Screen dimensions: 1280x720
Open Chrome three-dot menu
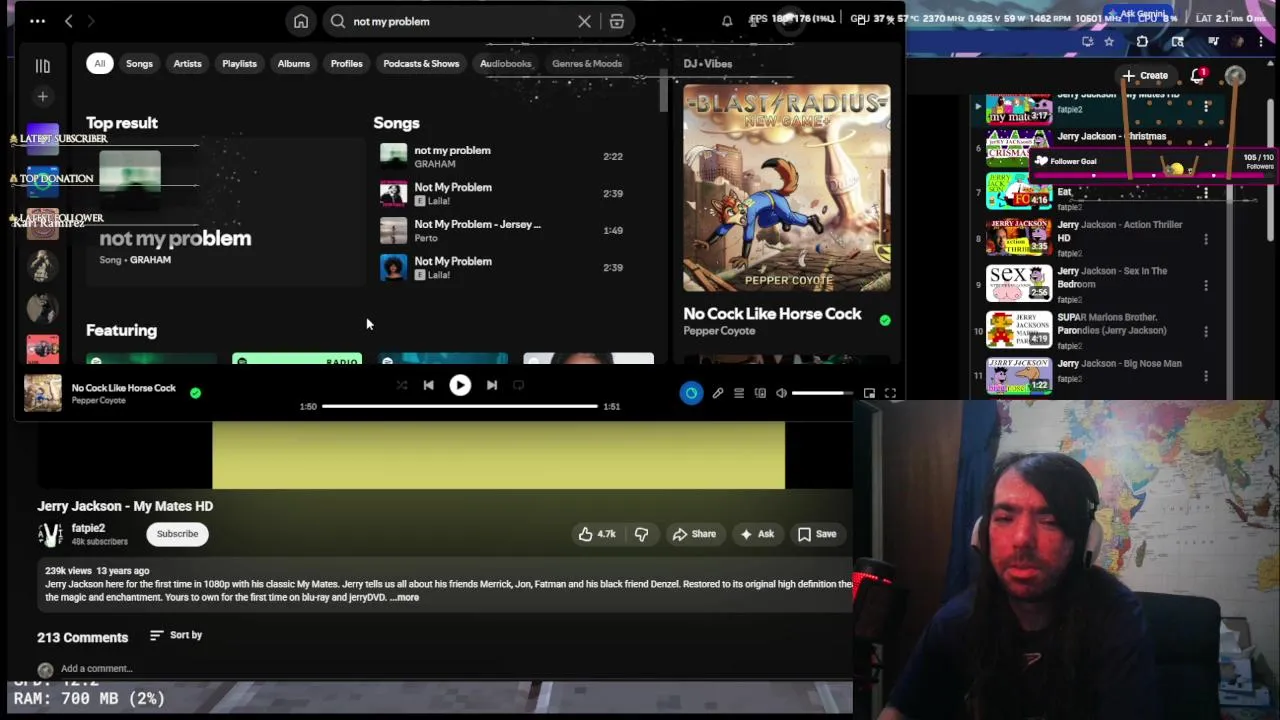click(x=1261, y=42)
